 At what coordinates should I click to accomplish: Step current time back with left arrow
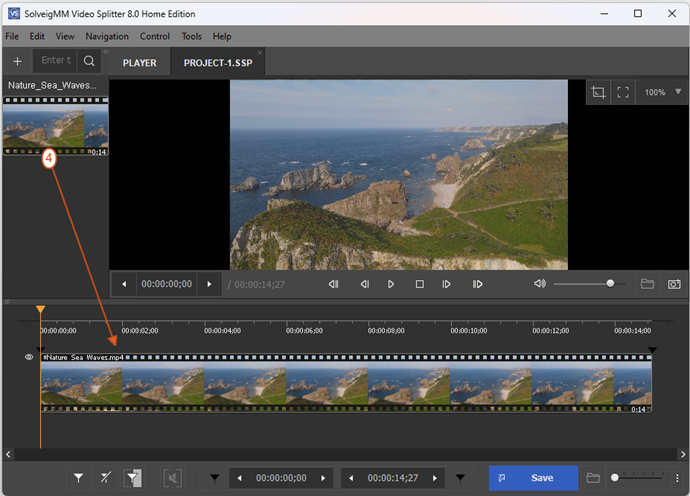pos(124,284)
